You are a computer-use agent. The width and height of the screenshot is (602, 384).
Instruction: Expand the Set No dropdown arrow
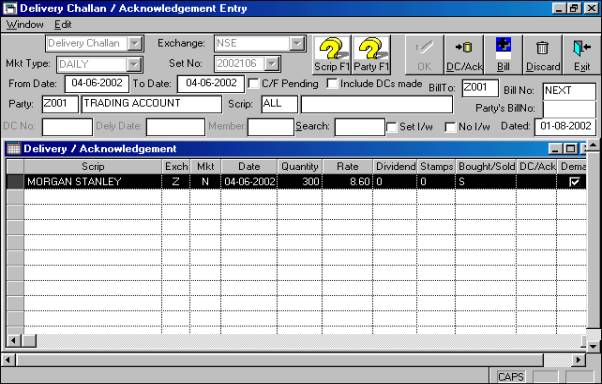click(271, 64)
